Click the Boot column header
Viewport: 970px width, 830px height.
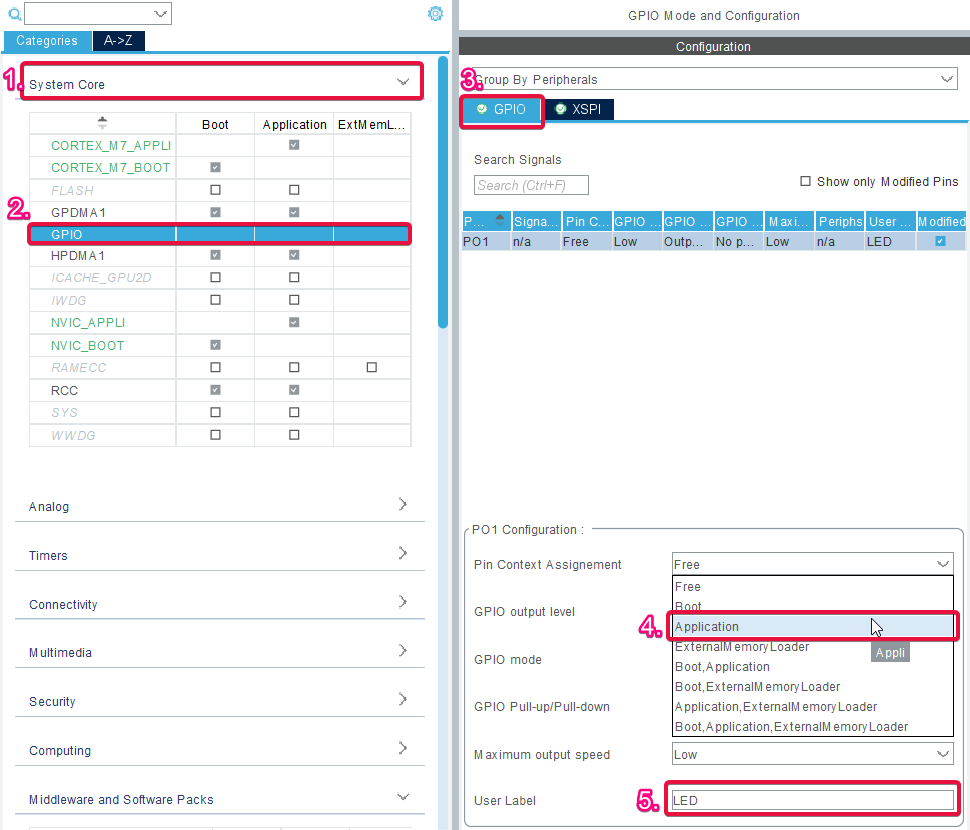215,124
